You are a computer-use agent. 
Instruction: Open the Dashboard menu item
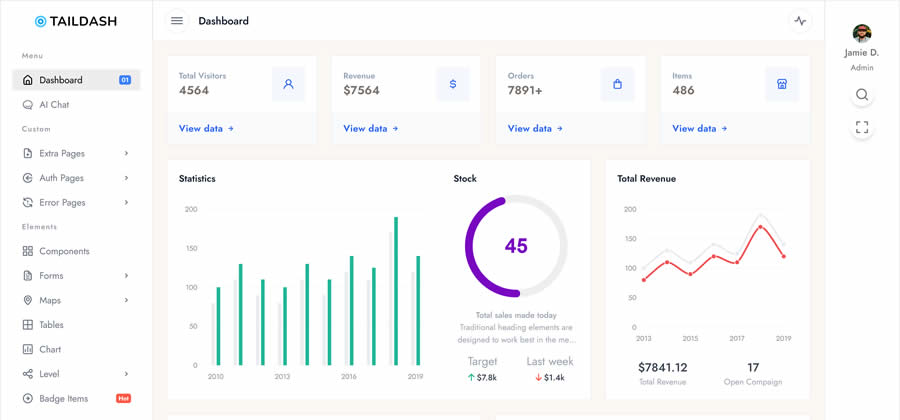tap(76, 80)
